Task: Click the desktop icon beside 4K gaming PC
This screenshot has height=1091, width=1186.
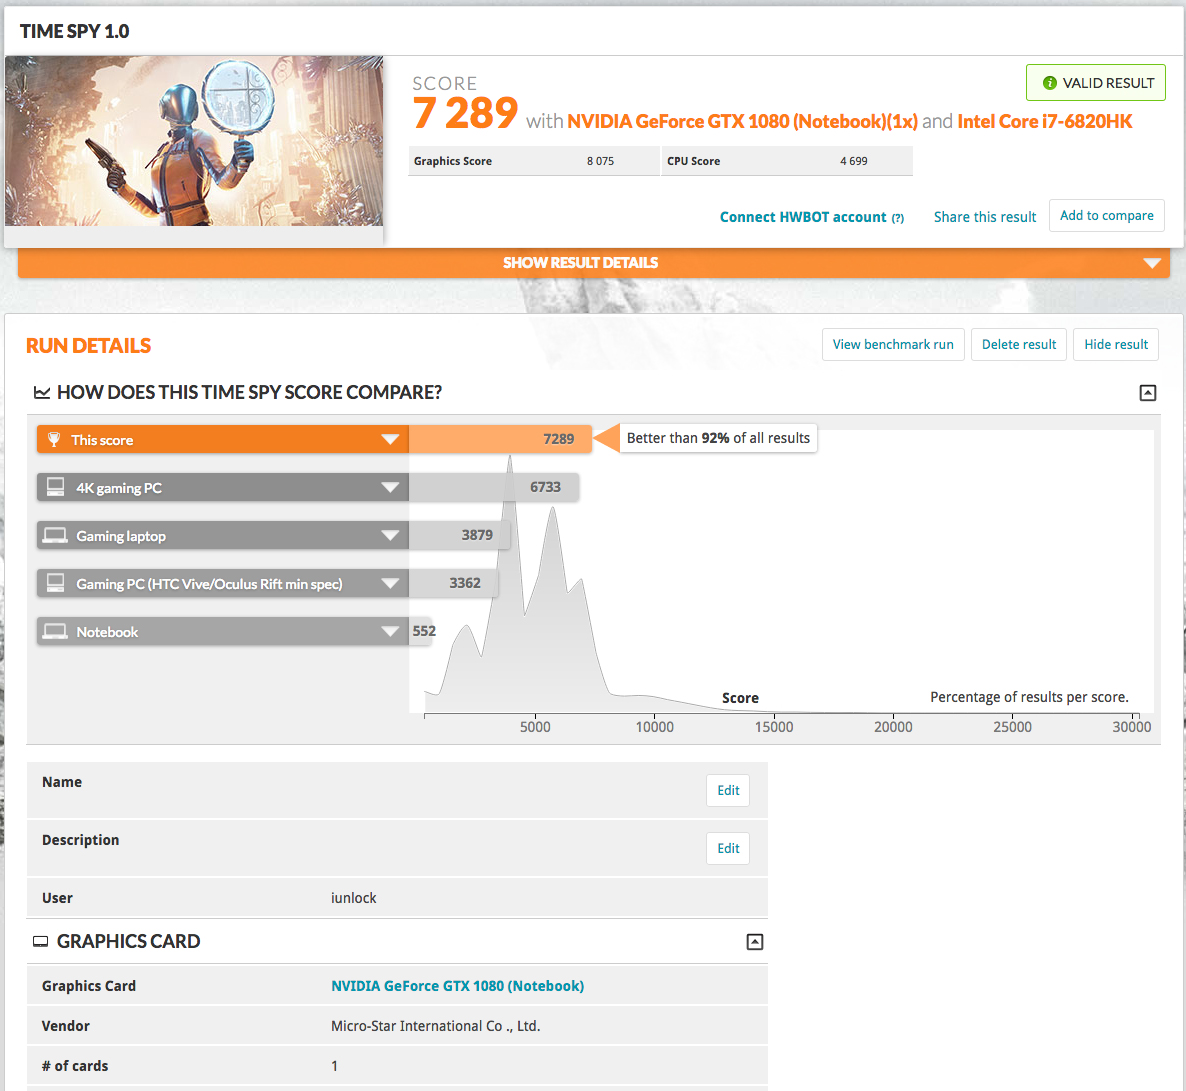Action: [55, 487]
